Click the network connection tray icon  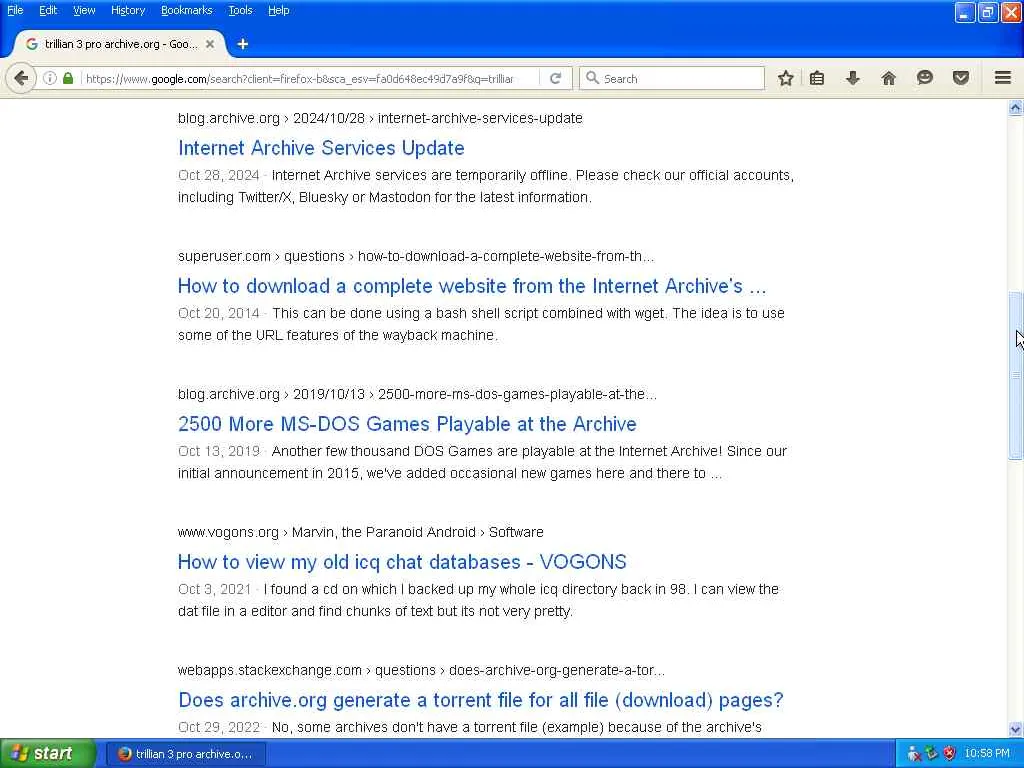pos(931,754)
